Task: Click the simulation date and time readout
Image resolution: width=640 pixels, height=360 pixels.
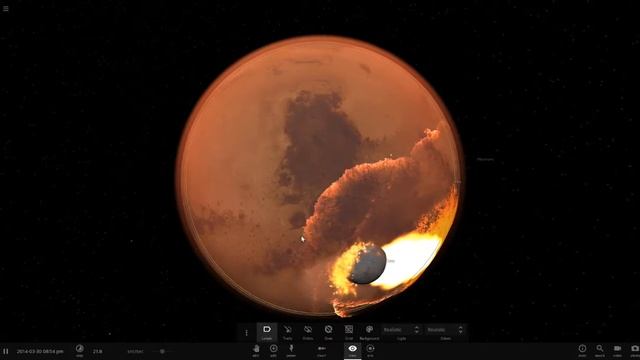Action: point(40,351)
